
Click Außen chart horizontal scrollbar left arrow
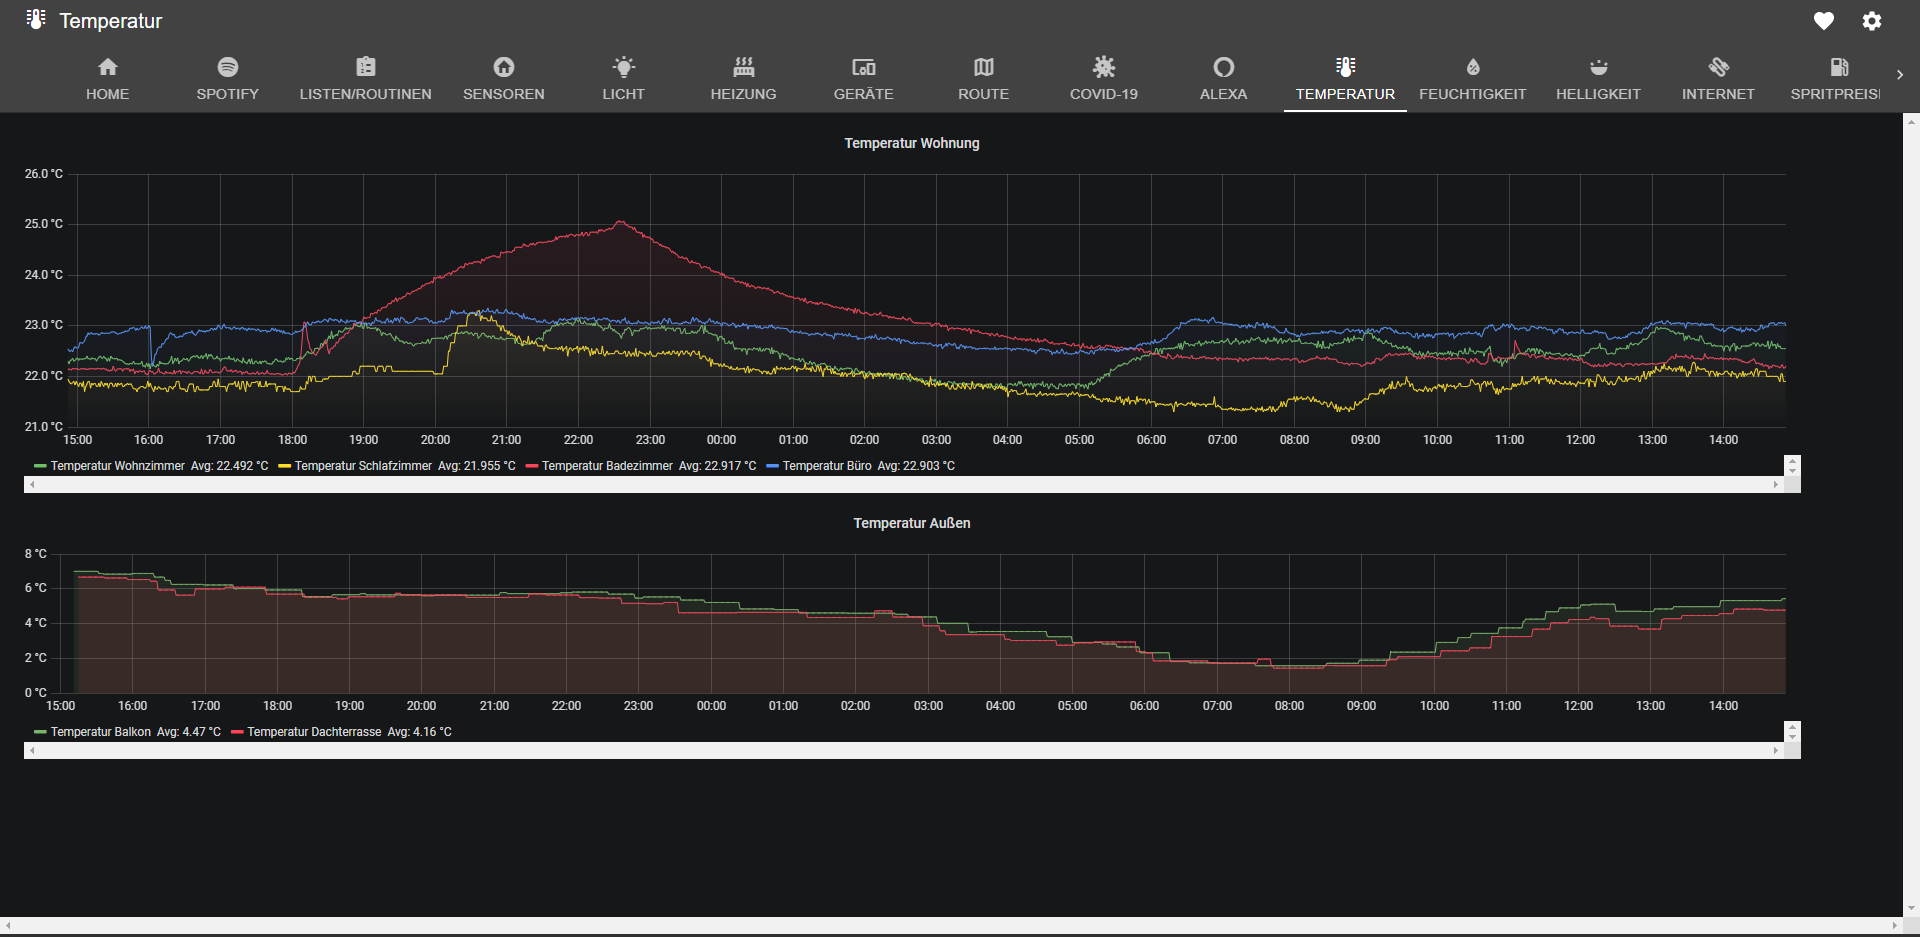[x=32, y=750]
